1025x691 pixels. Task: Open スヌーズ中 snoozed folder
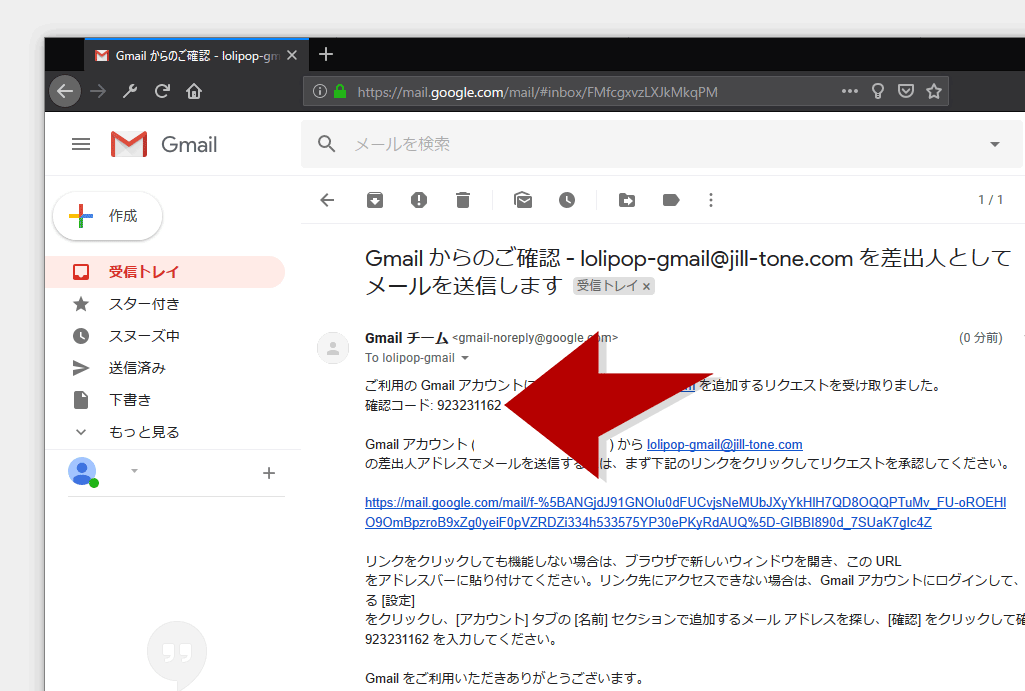click(165, 336)
